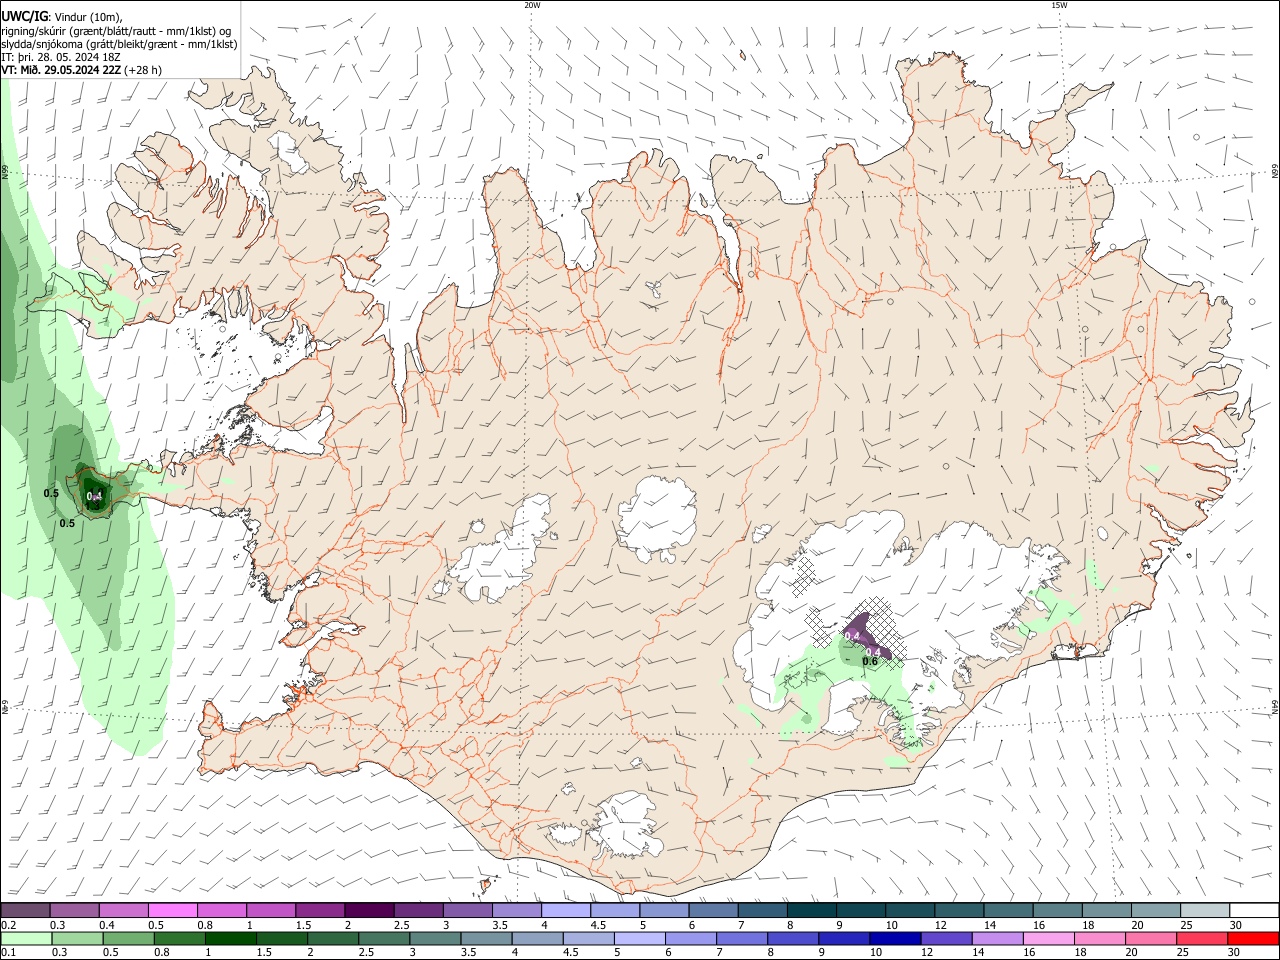
Task: Pick the pale grey 25–30 swatch, upper scale
Action: tap(1206, 910)
